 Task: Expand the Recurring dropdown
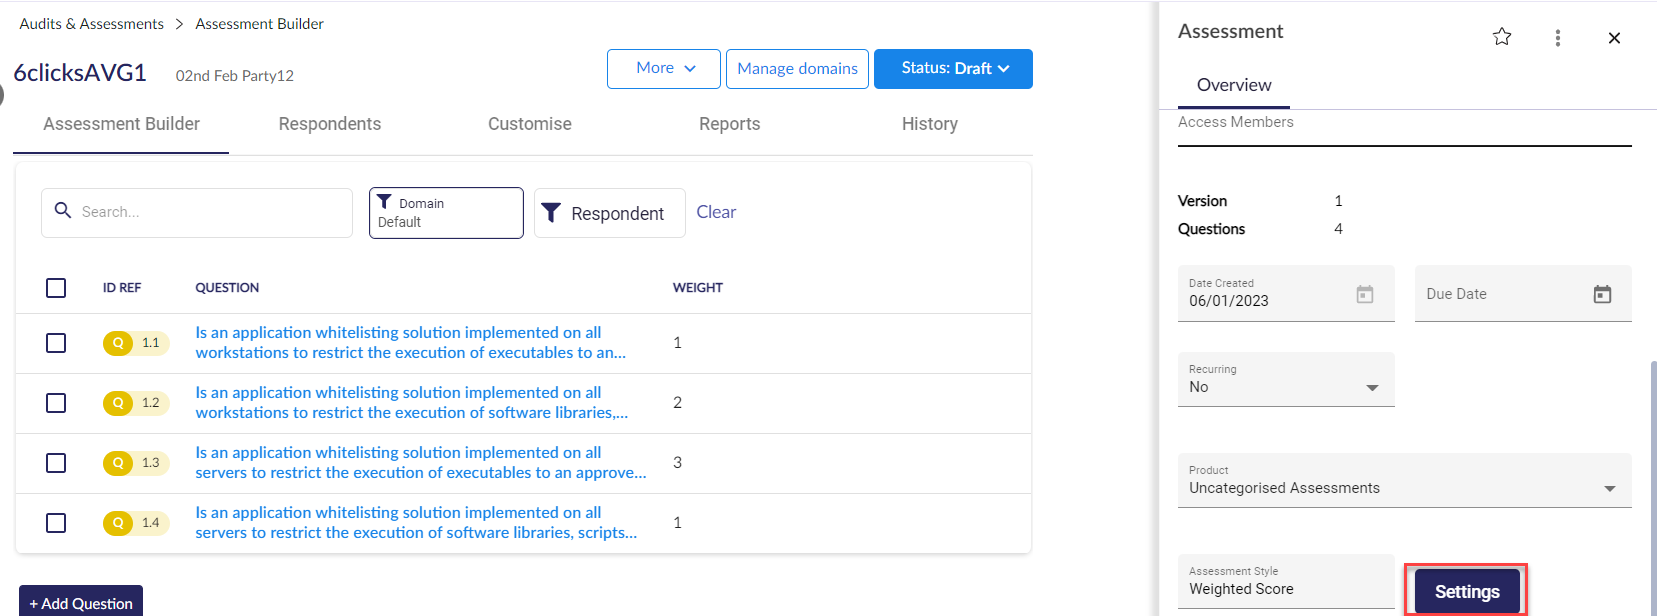click(1371, 388)
